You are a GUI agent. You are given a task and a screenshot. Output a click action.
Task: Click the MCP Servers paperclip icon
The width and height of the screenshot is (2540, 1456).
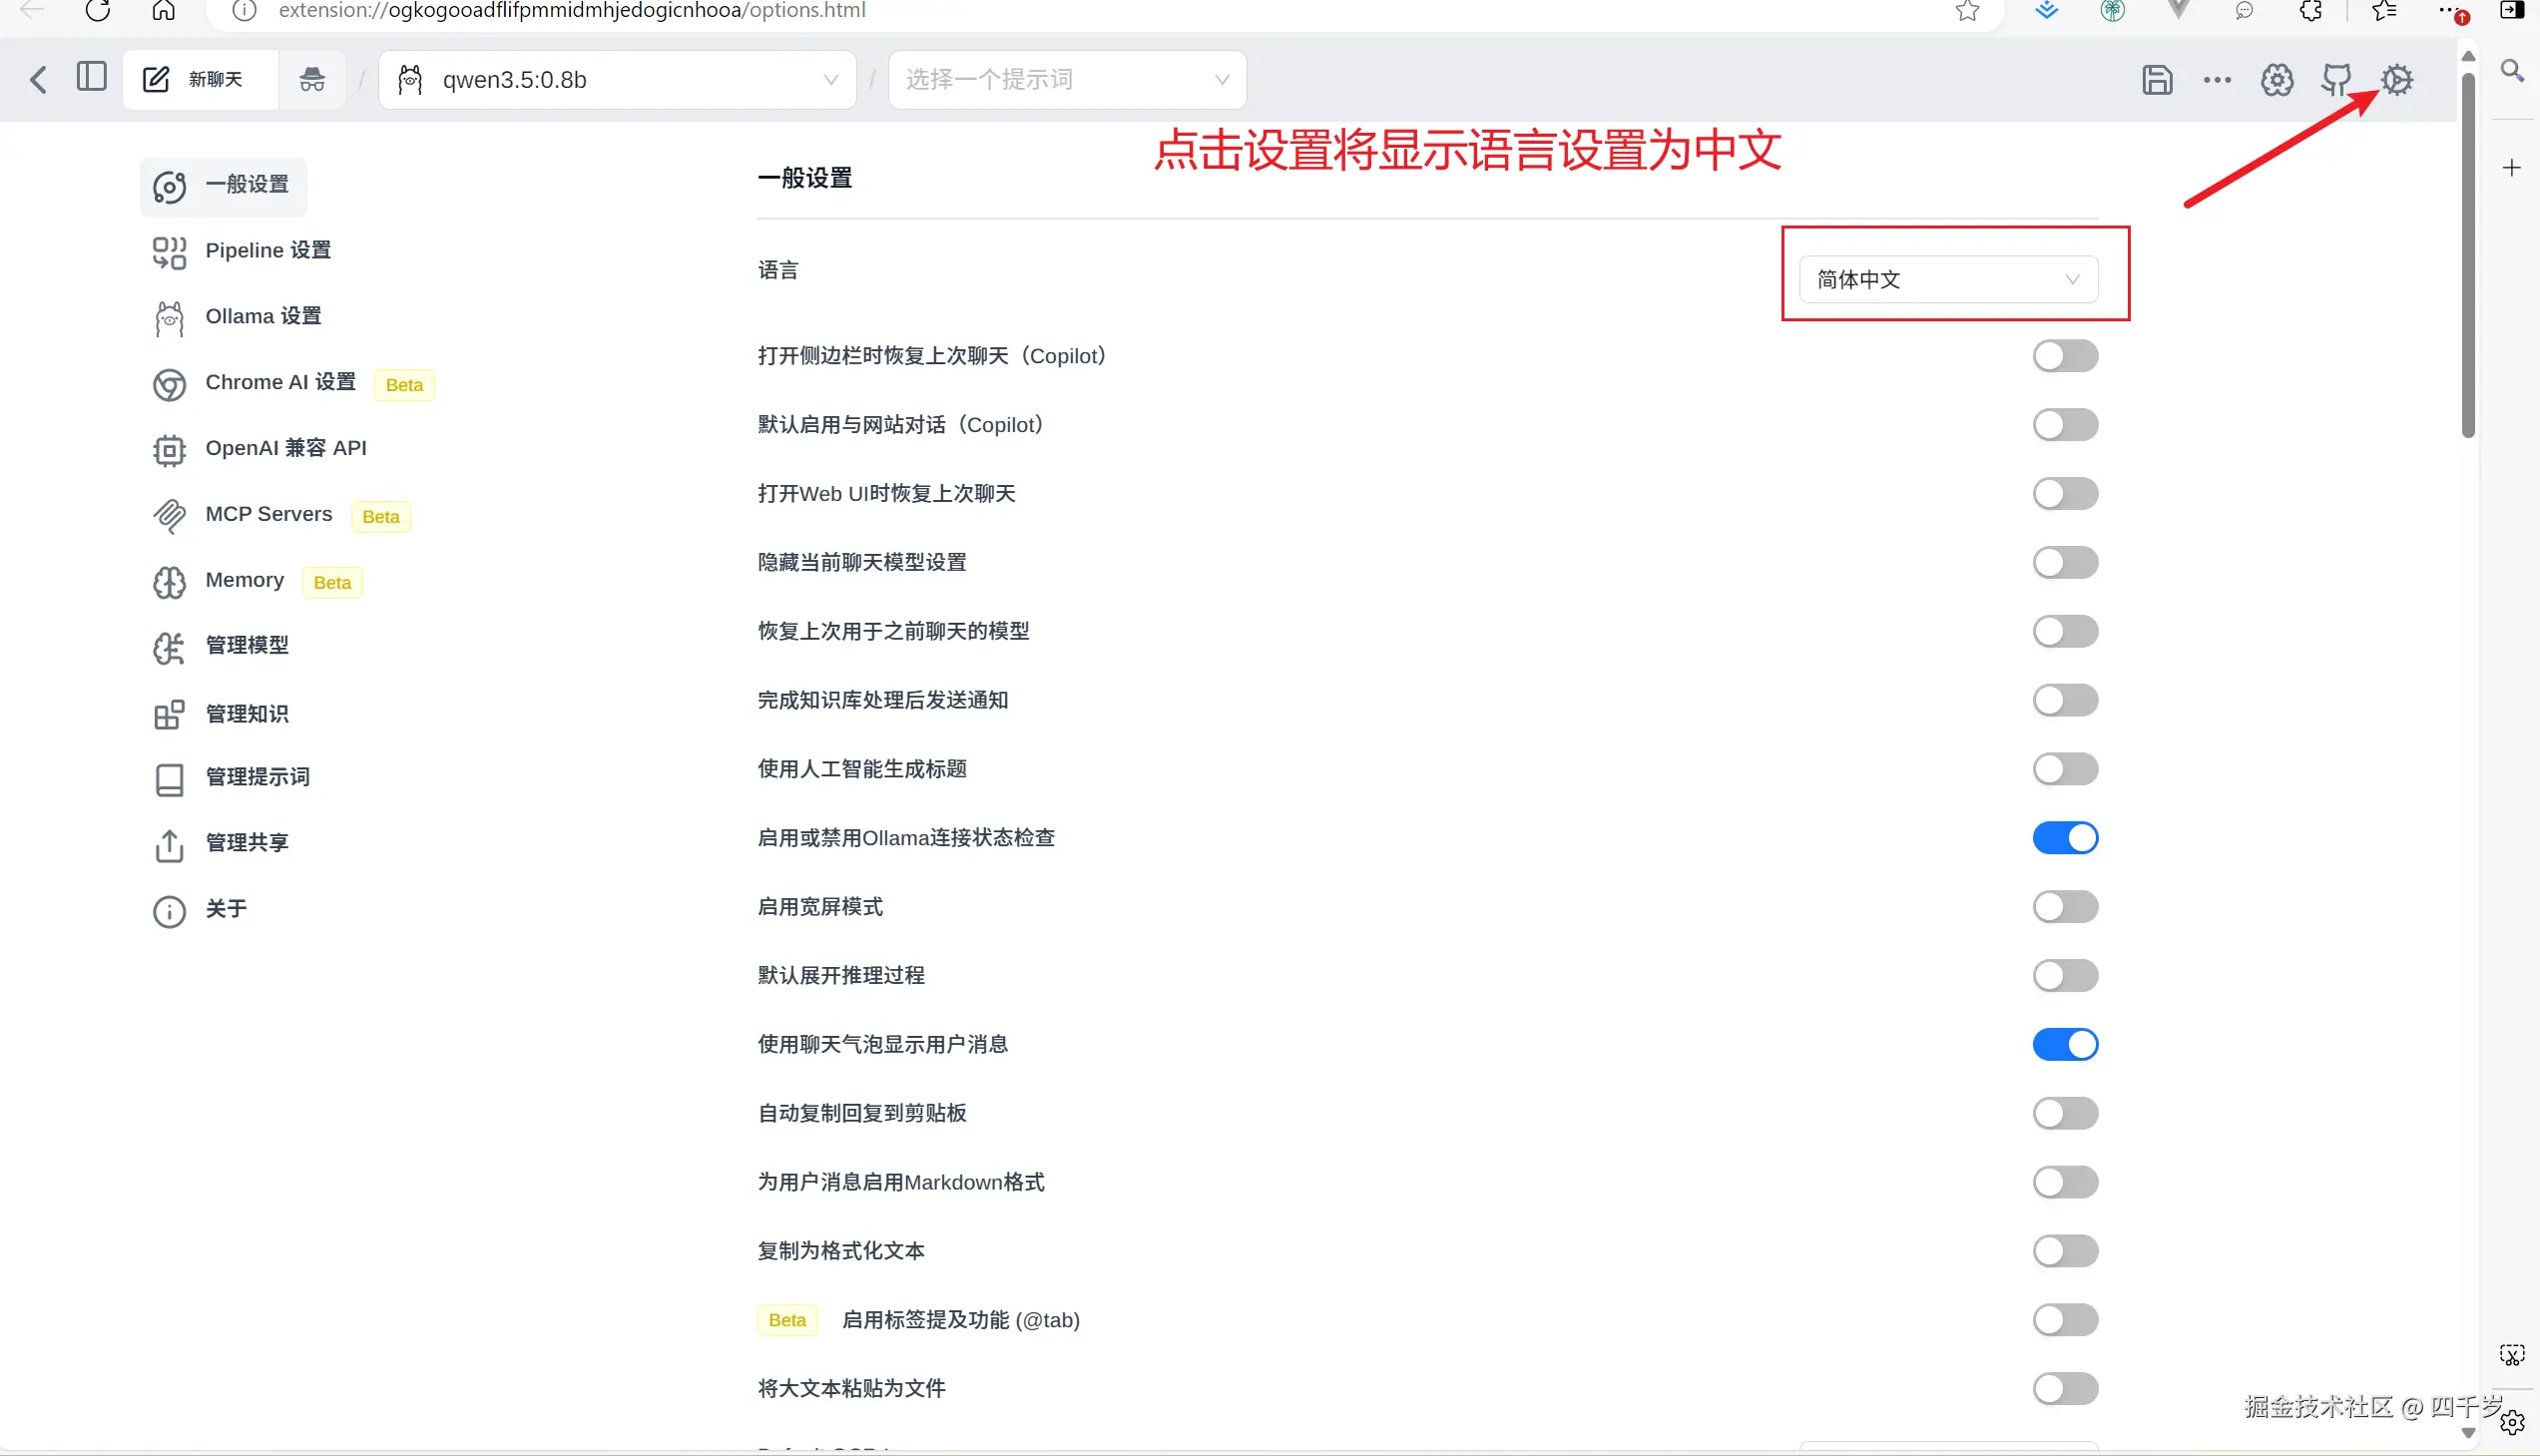(169, 516)
